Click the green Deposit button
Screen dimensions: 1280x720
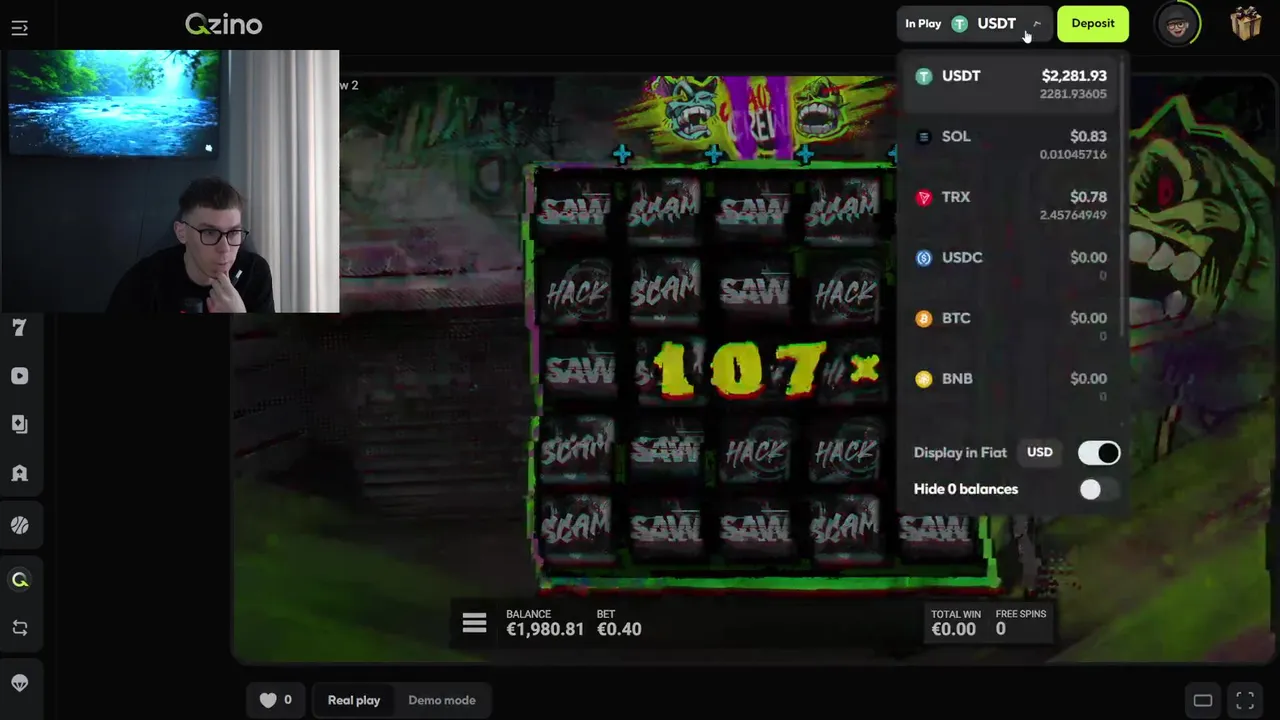(x=1093, y=24)
